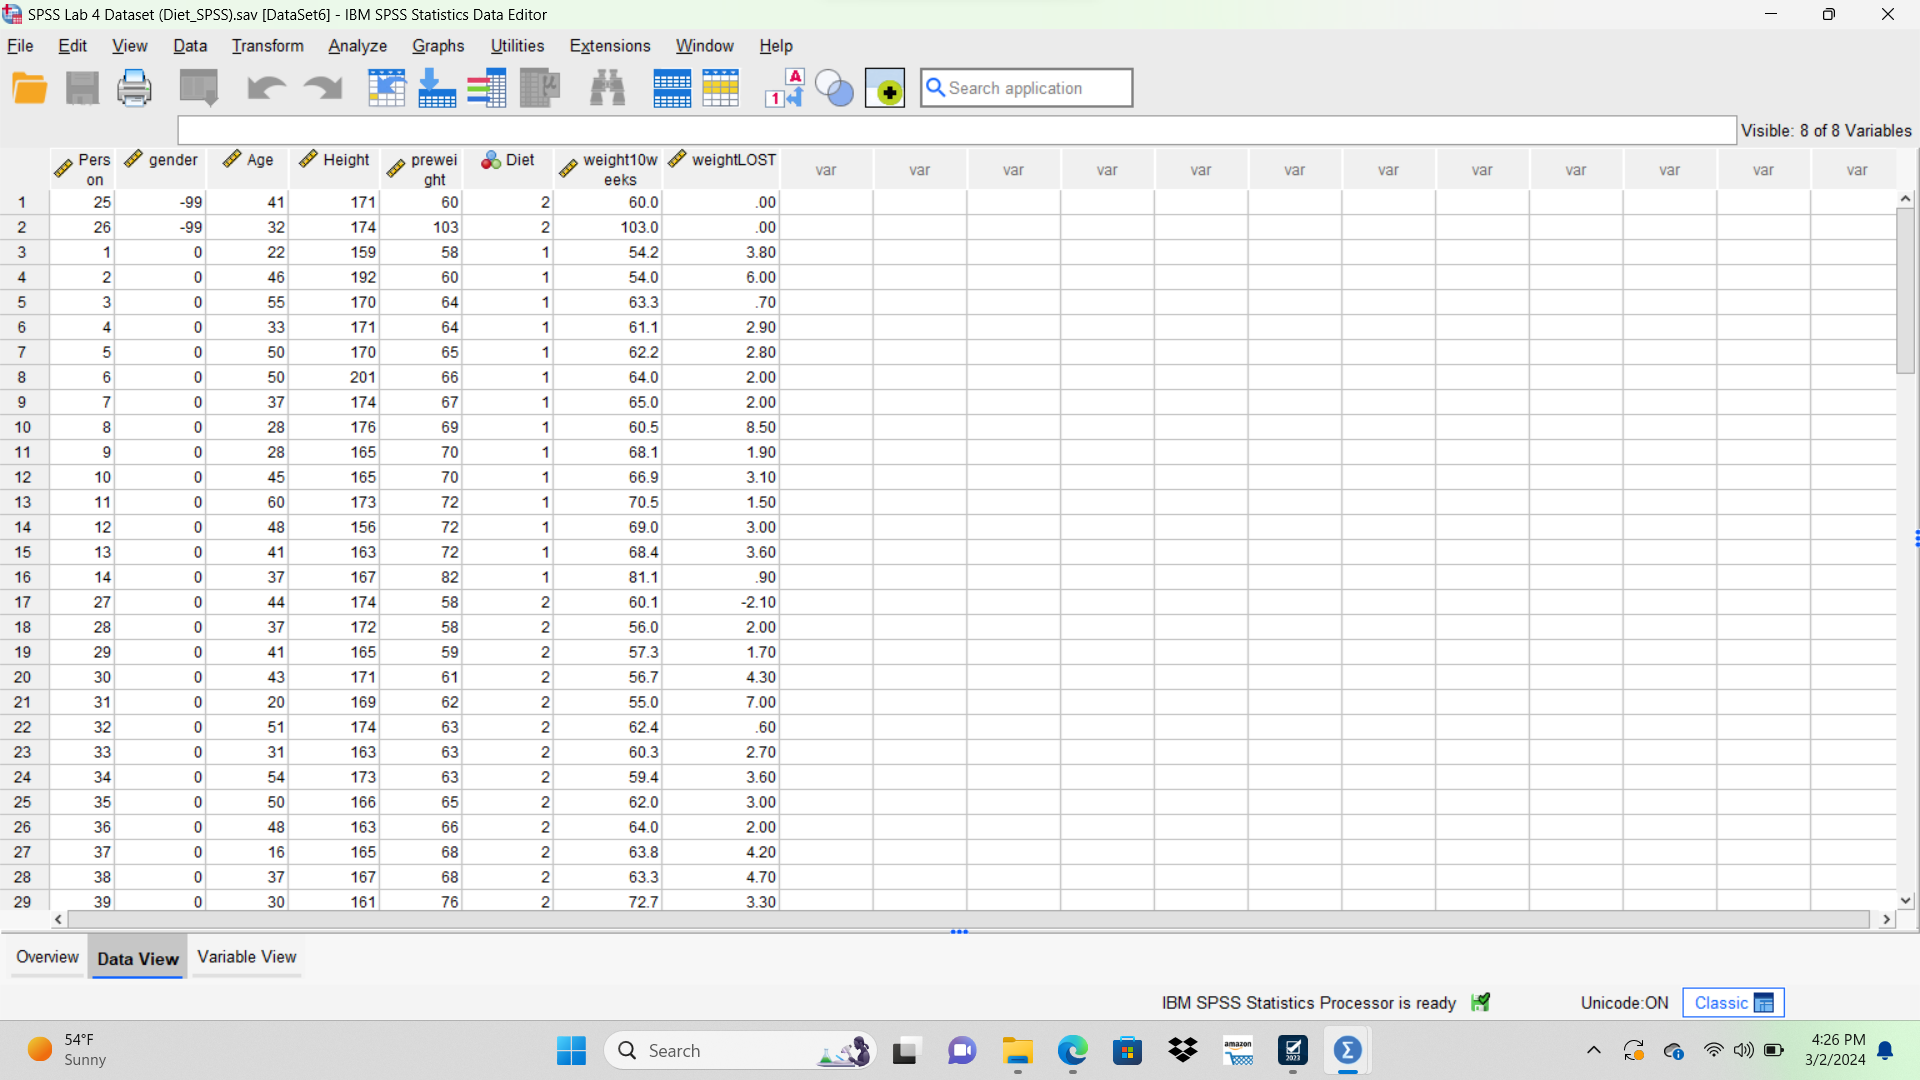The height and width of the screenshot is (1080, 1920).
Task: Toggle Use Variable Sets
Action: coord(834,87)
